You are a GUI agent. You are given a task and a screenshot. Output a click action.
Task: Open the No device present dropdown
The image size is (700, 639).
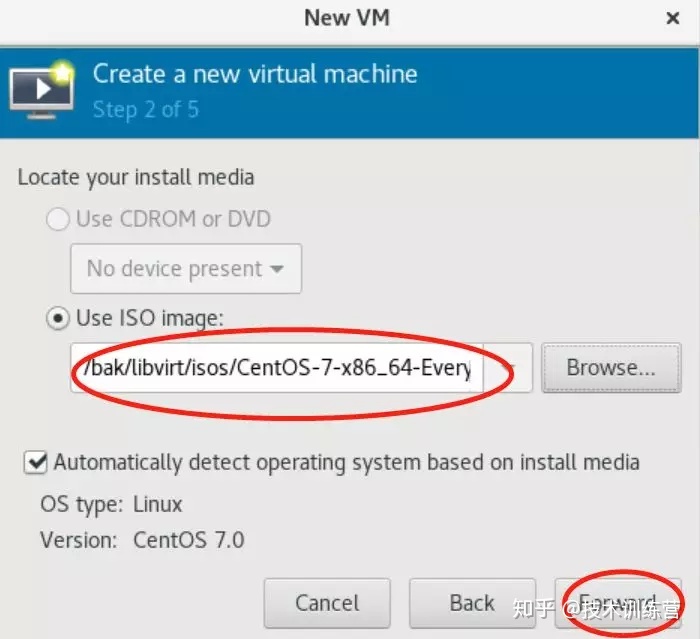point(186,268)
